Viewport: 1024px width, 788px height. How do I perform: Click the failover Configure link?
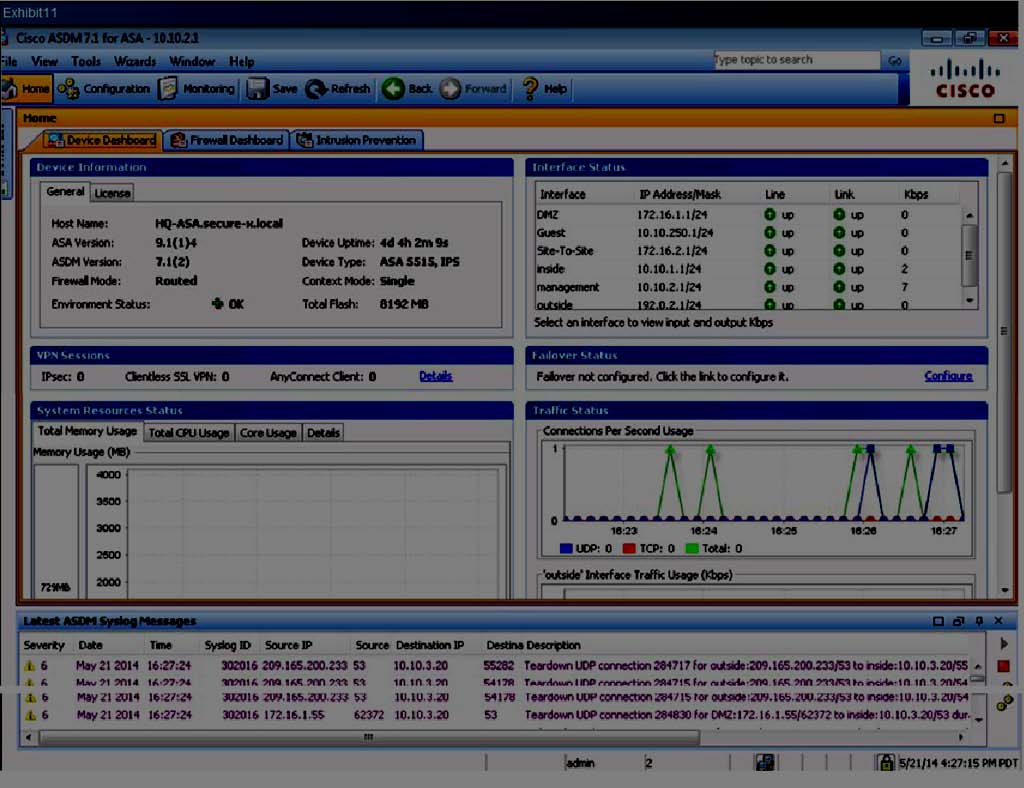tap(948, 376)
